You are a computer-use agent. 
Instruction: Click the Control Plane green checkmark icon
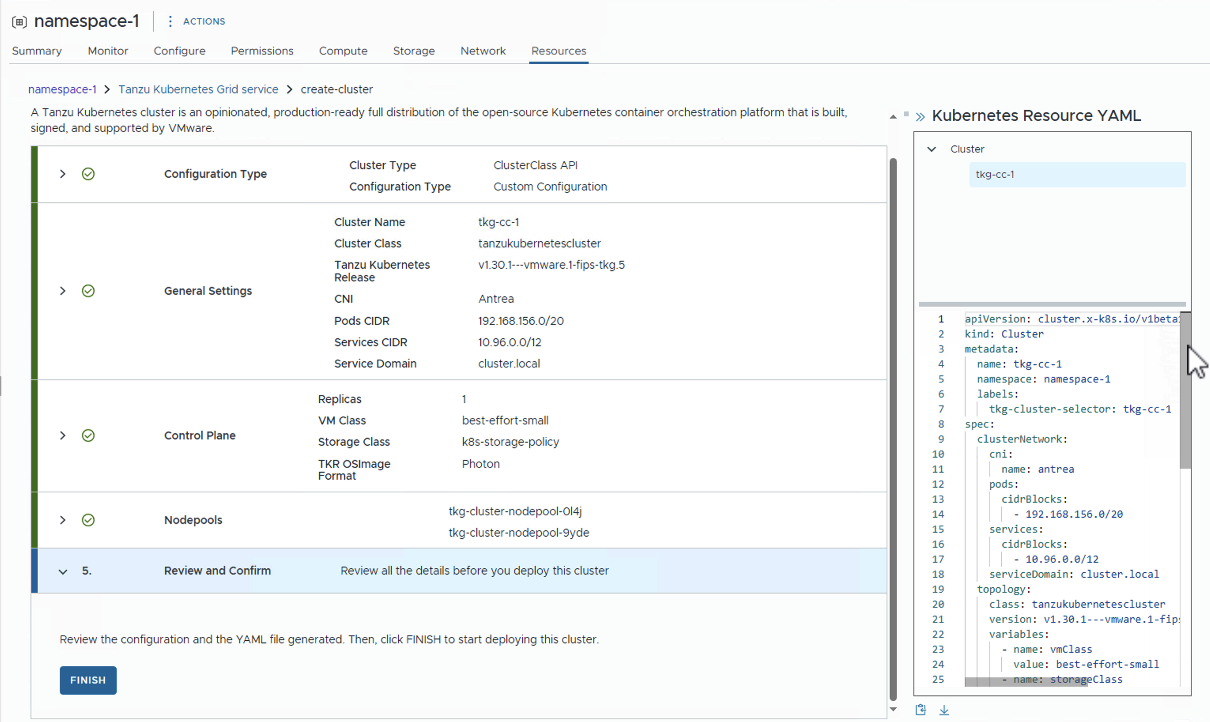[x=88, y=436]
